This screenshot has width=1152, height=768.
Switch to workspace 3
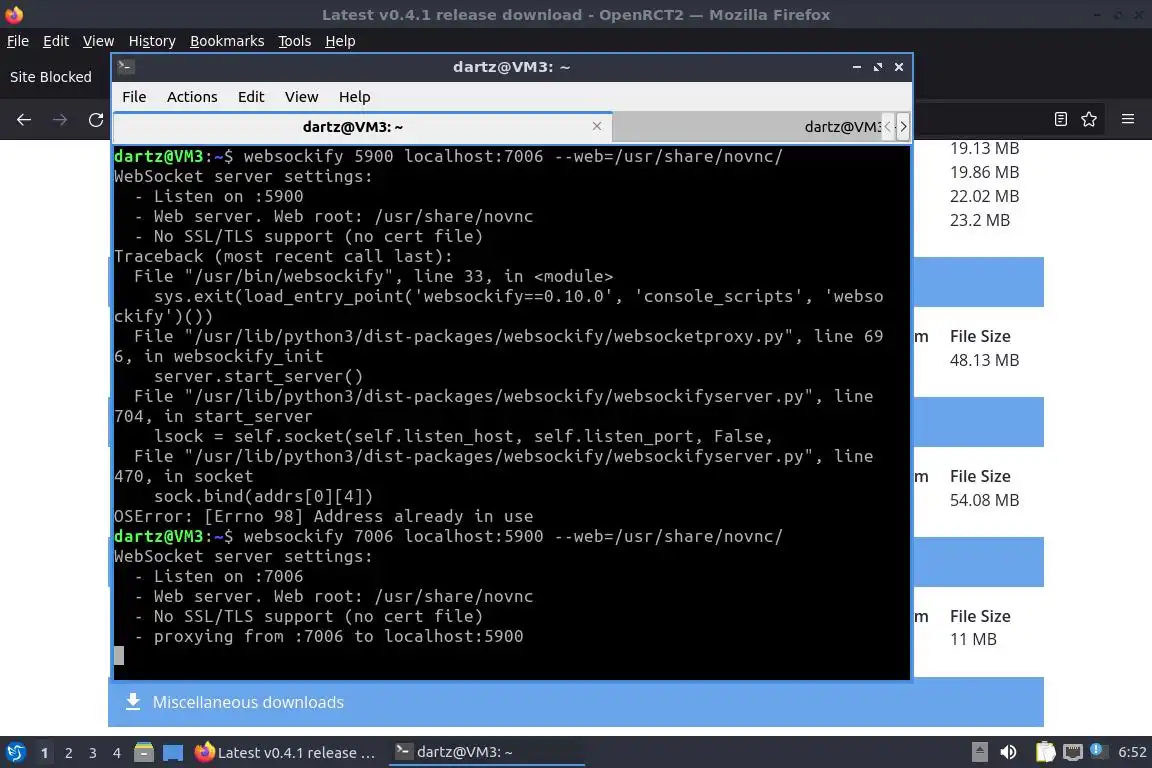(x=93, y=753)
